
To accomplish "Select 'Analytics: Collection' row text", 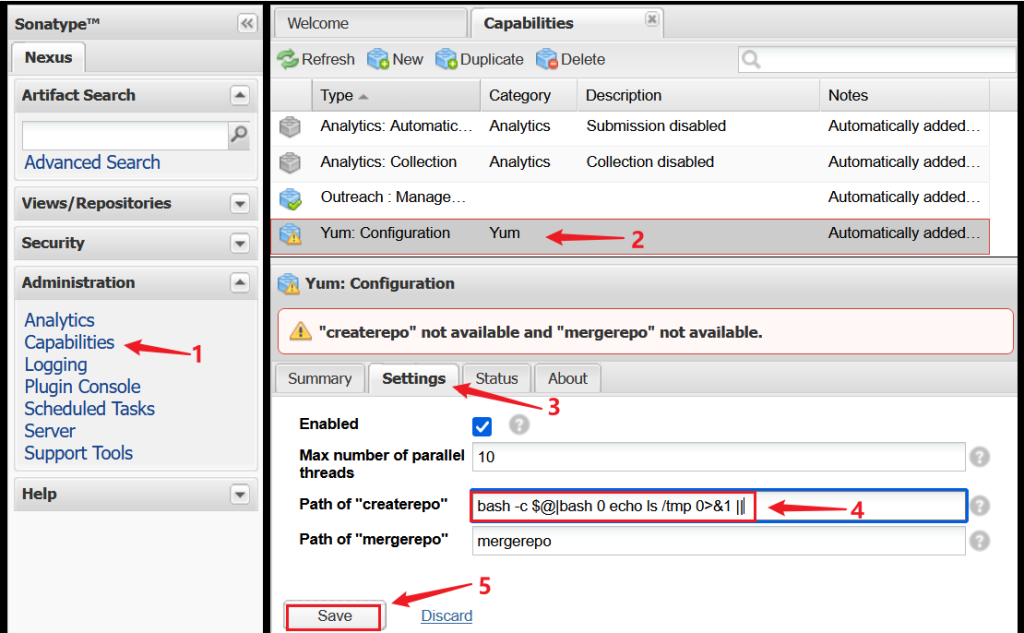I will coord(389,162).
